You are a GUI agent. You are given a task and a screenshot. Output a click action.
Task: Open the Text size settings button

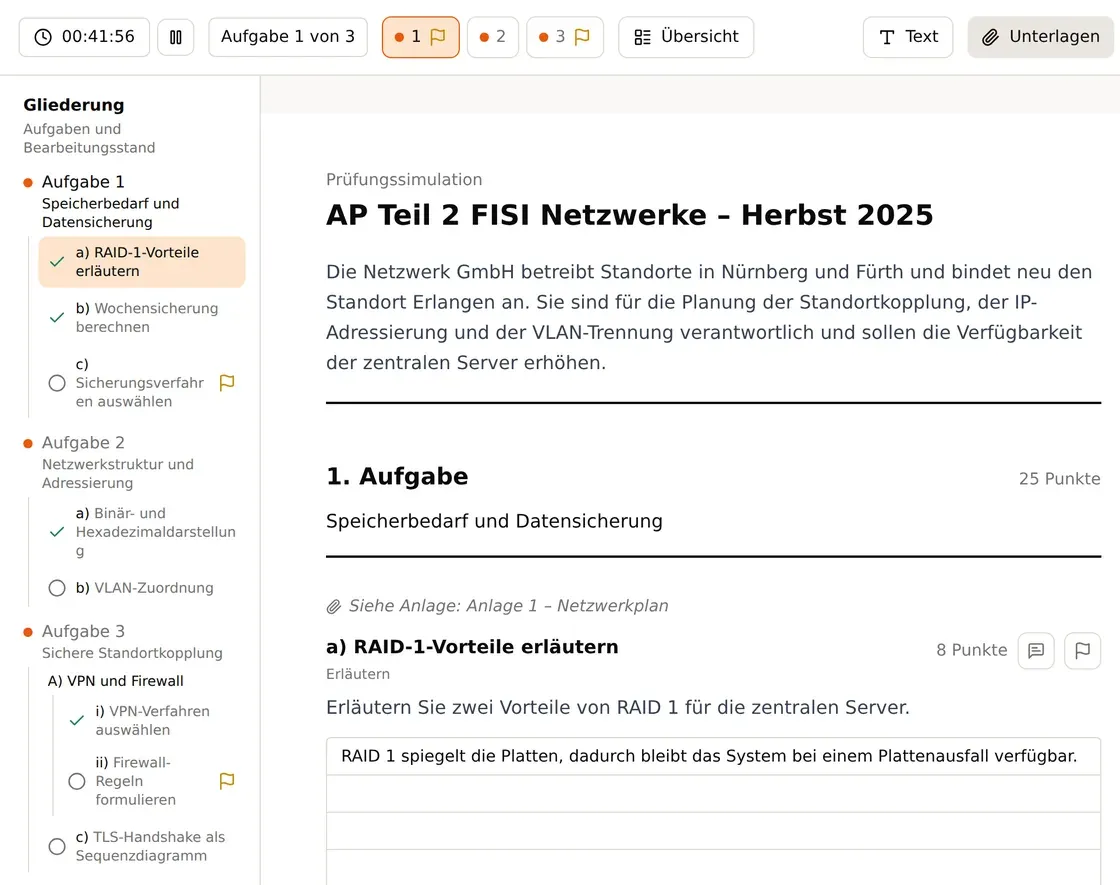click(908, 37)
